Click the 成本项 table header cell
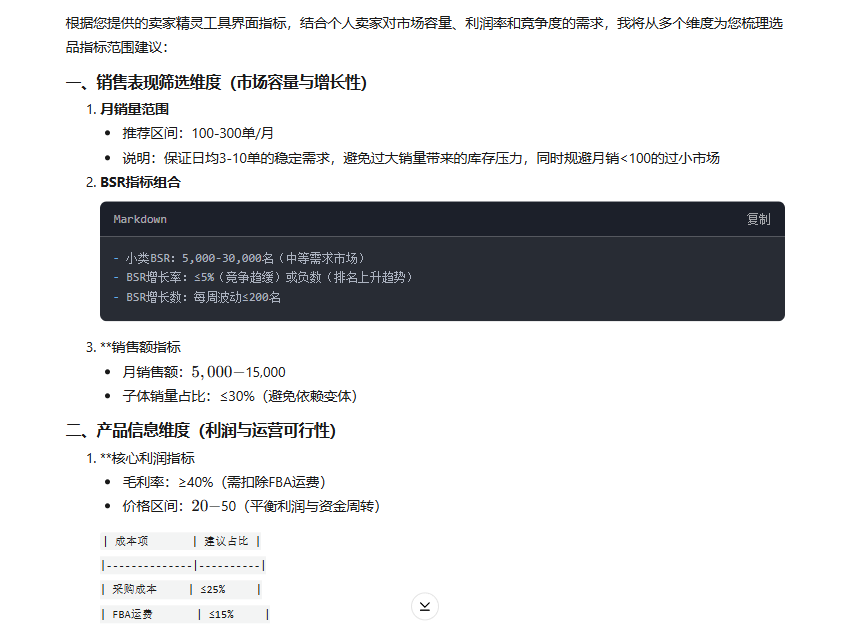The image size is (857, 627). [x=132, y=541]
